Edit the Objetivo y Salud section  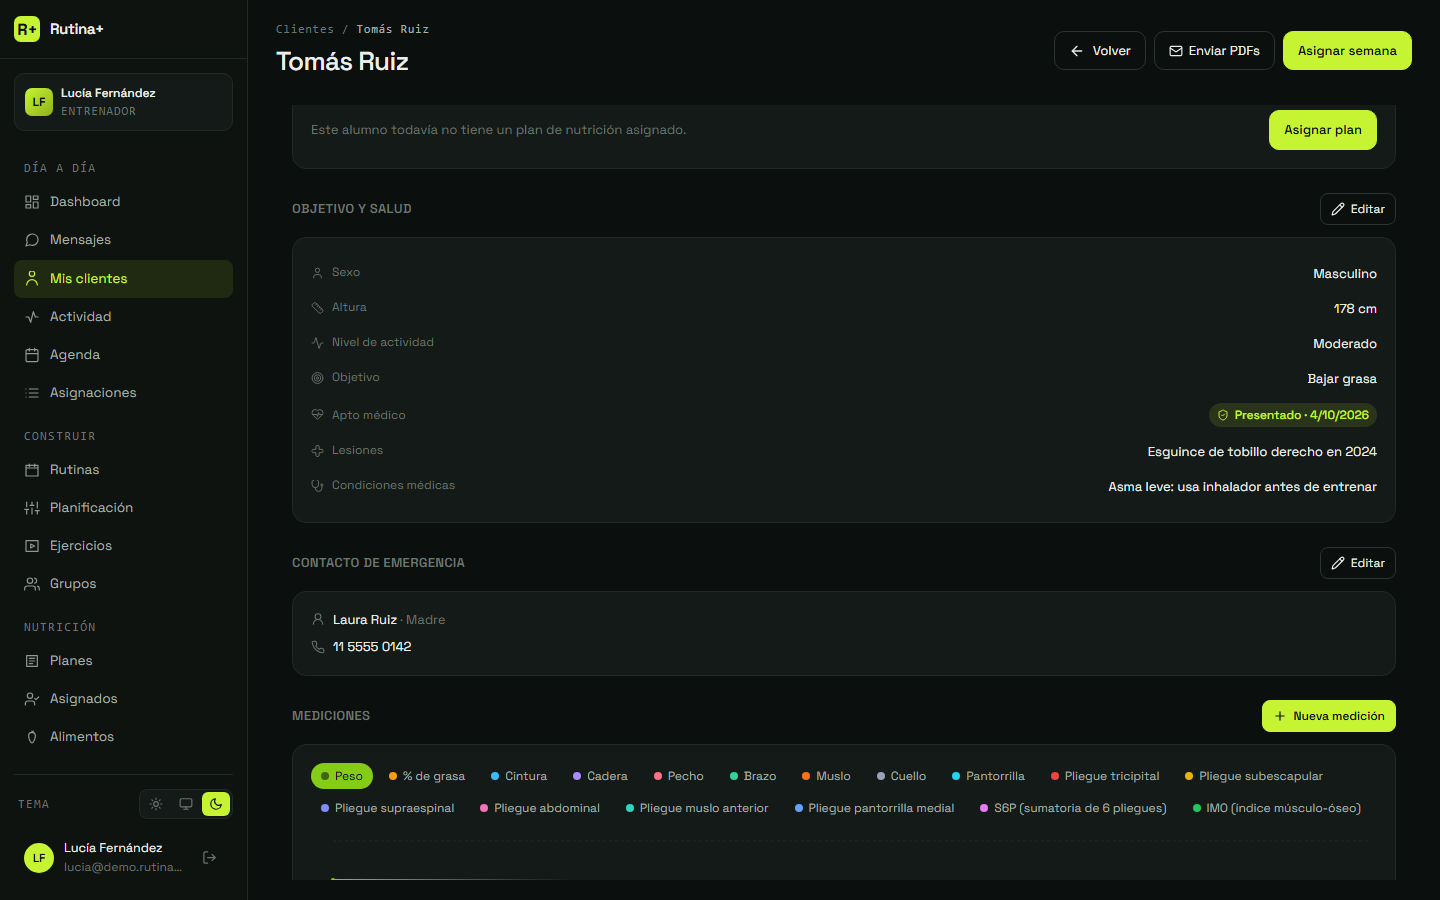click(x=1358, y=209)
